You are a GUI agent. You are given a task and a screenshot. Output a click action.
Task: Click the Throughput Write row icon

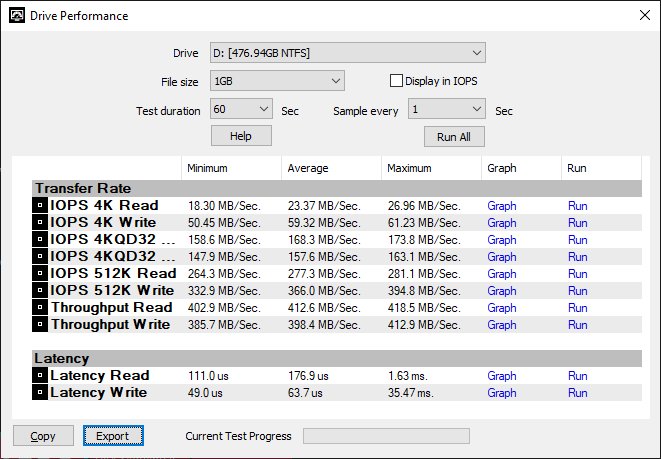pos(40,324)
